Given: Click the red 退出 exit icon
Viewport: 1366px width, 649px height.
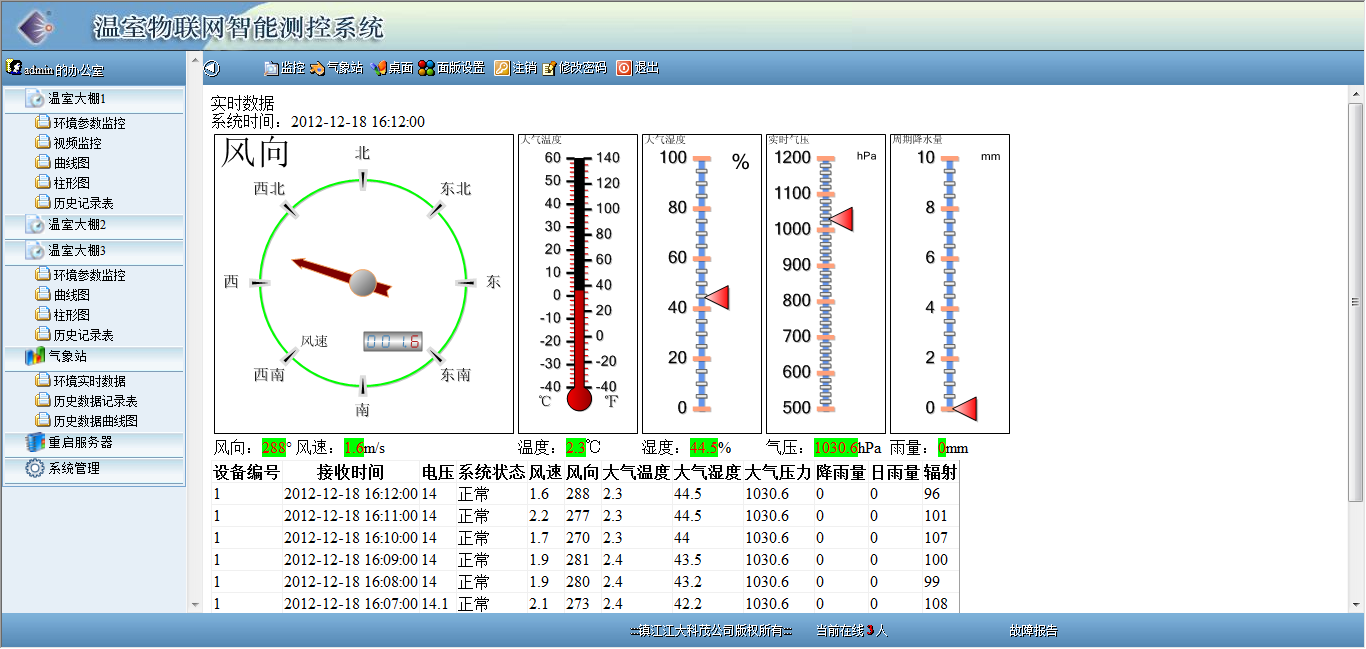Looking at the screenshot, I should click(623, 68).
